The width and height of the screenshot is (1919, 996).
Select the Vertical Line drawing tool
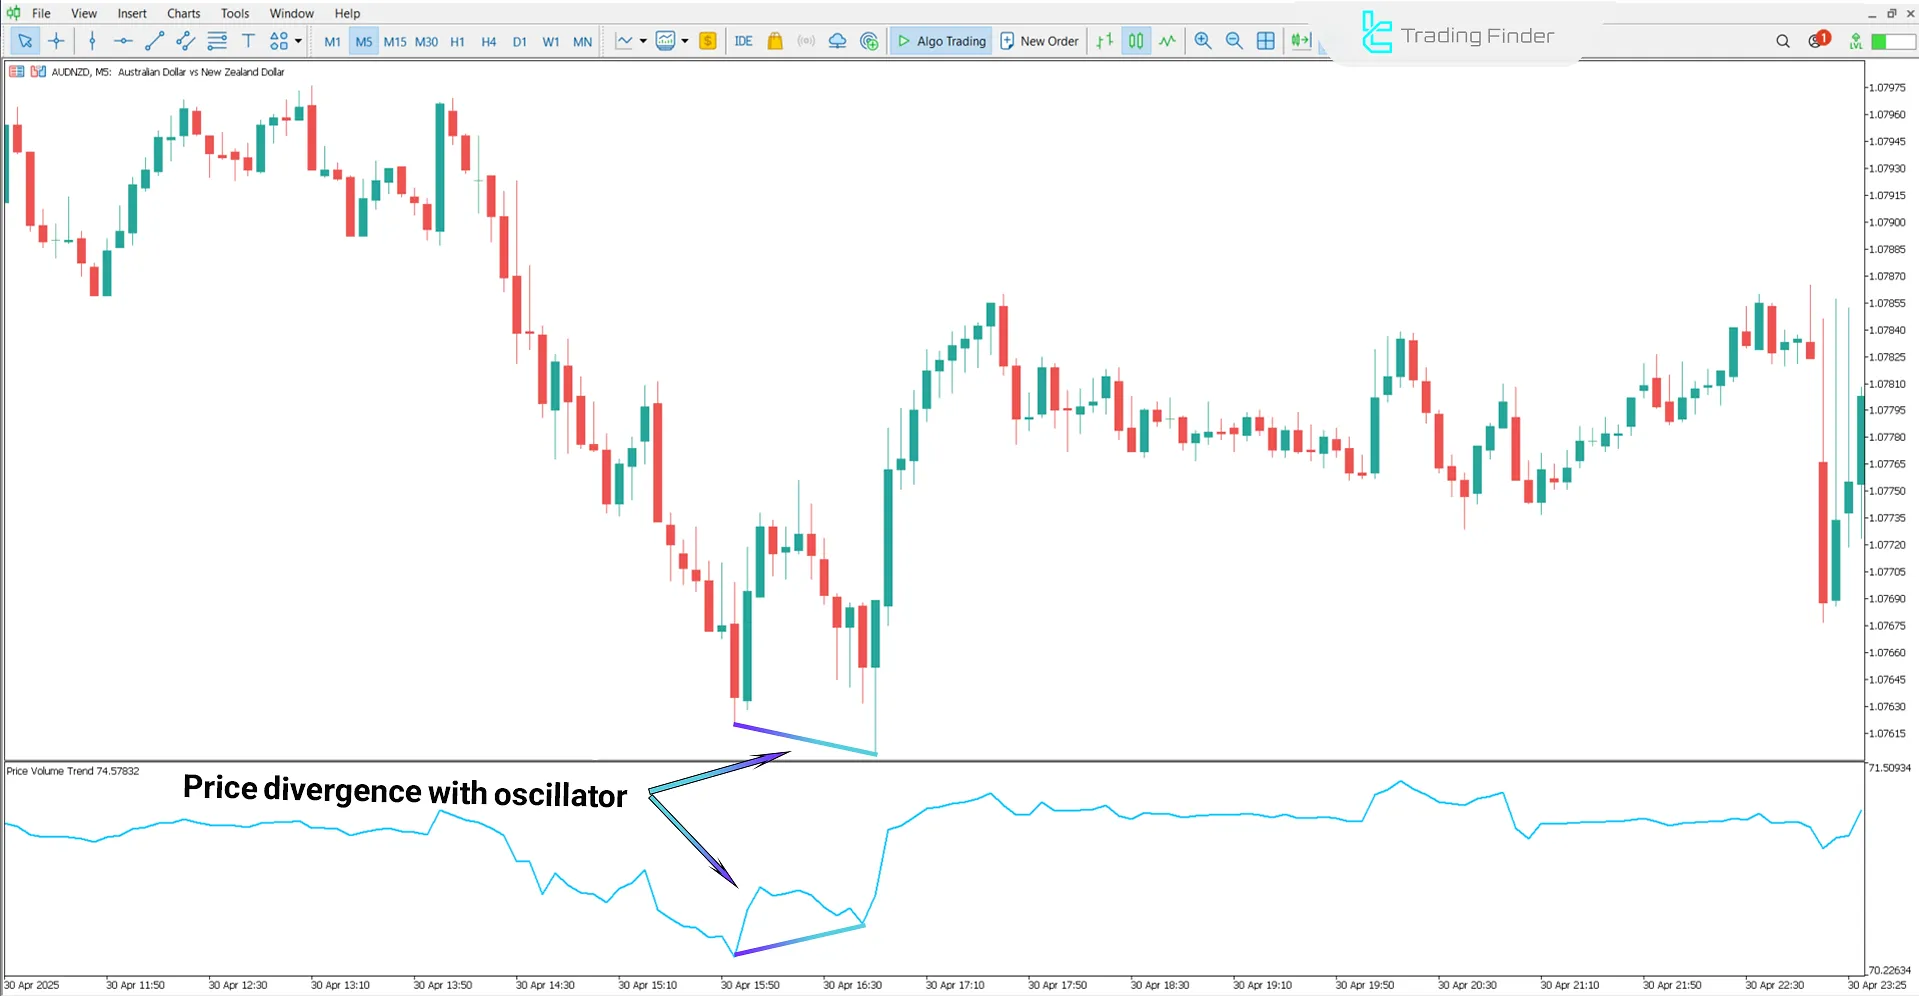pos(92,41)
